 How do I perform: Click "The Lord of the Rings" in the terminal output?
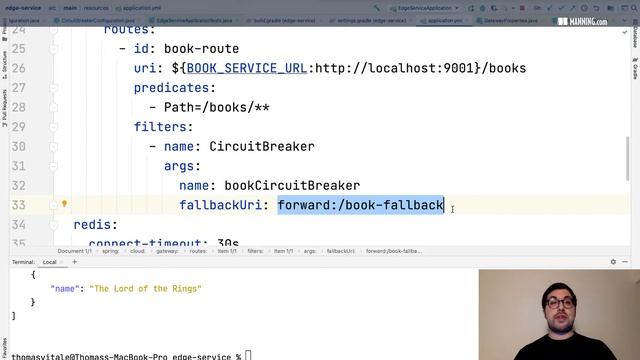click(x=145, y=289)
